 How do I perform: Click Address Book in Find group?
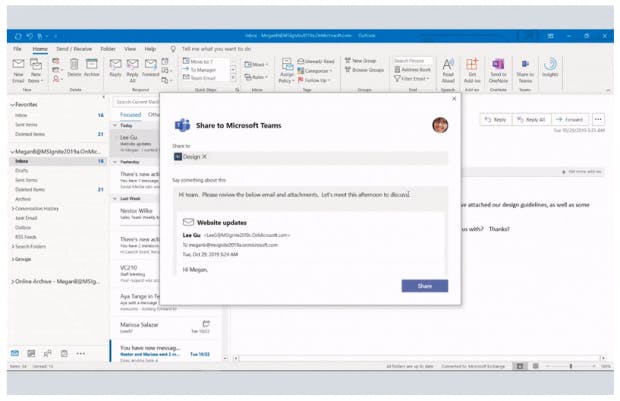click(412, 70)
